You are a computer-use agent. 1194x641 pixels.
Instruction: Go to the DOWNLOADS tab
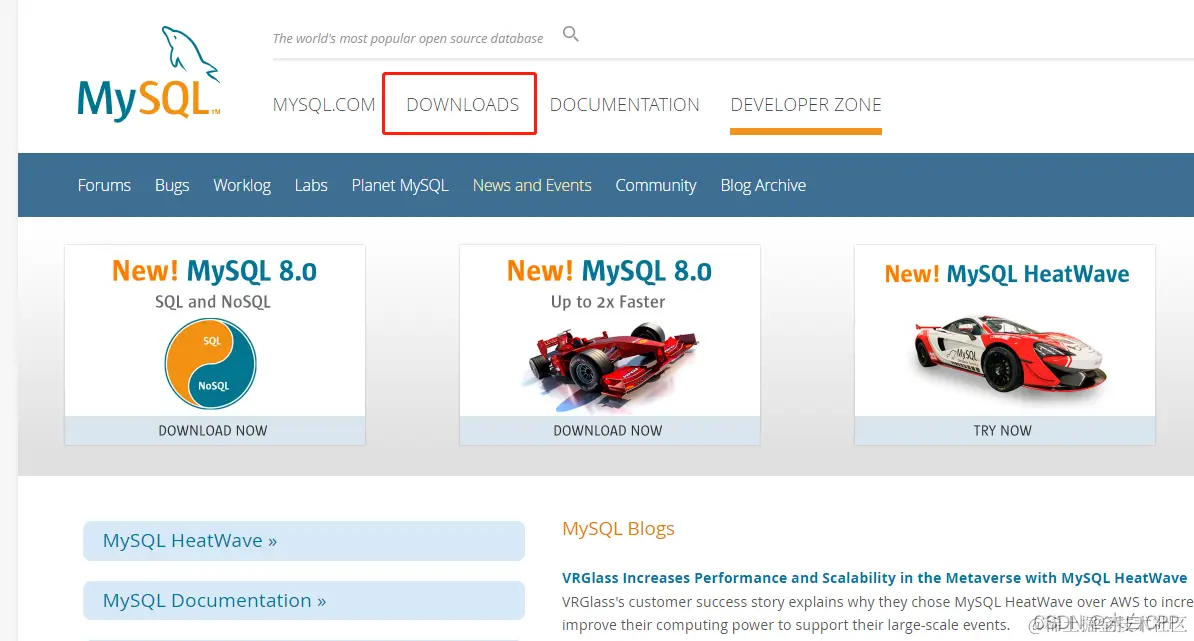click(462, 104)
